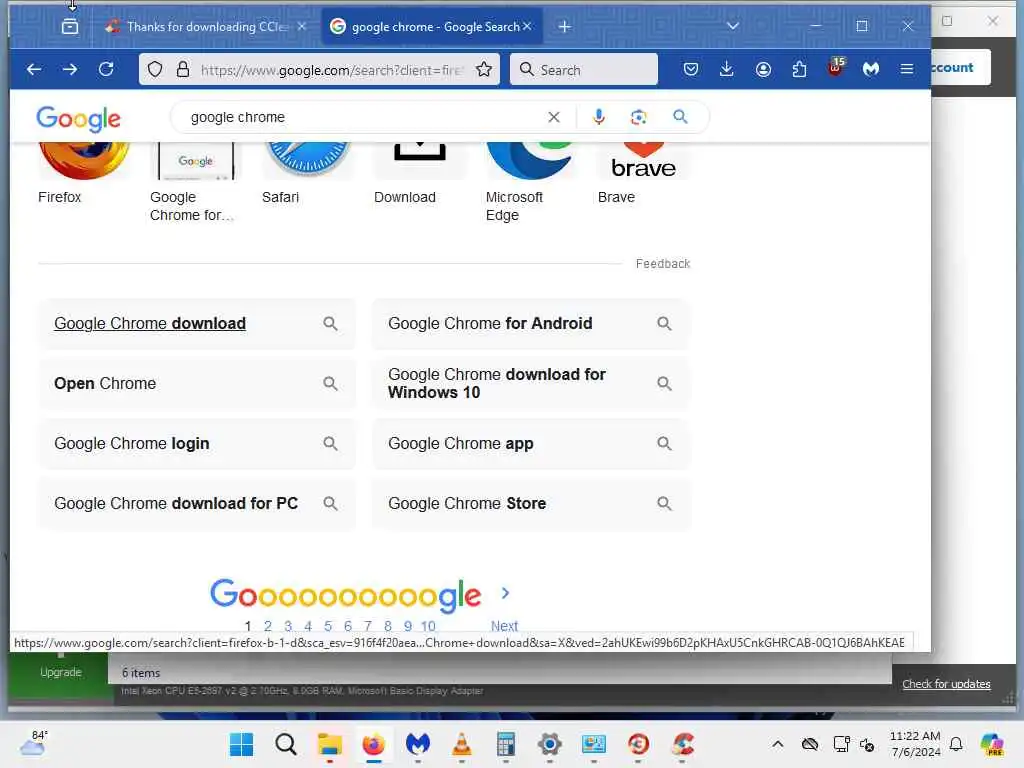Open a new browser tab

[x=565, y=27]
